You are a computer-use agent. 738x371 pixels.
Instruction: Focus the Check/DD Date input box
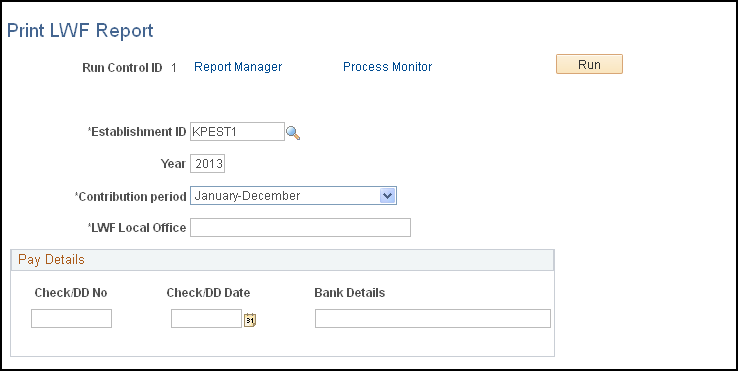206,319
